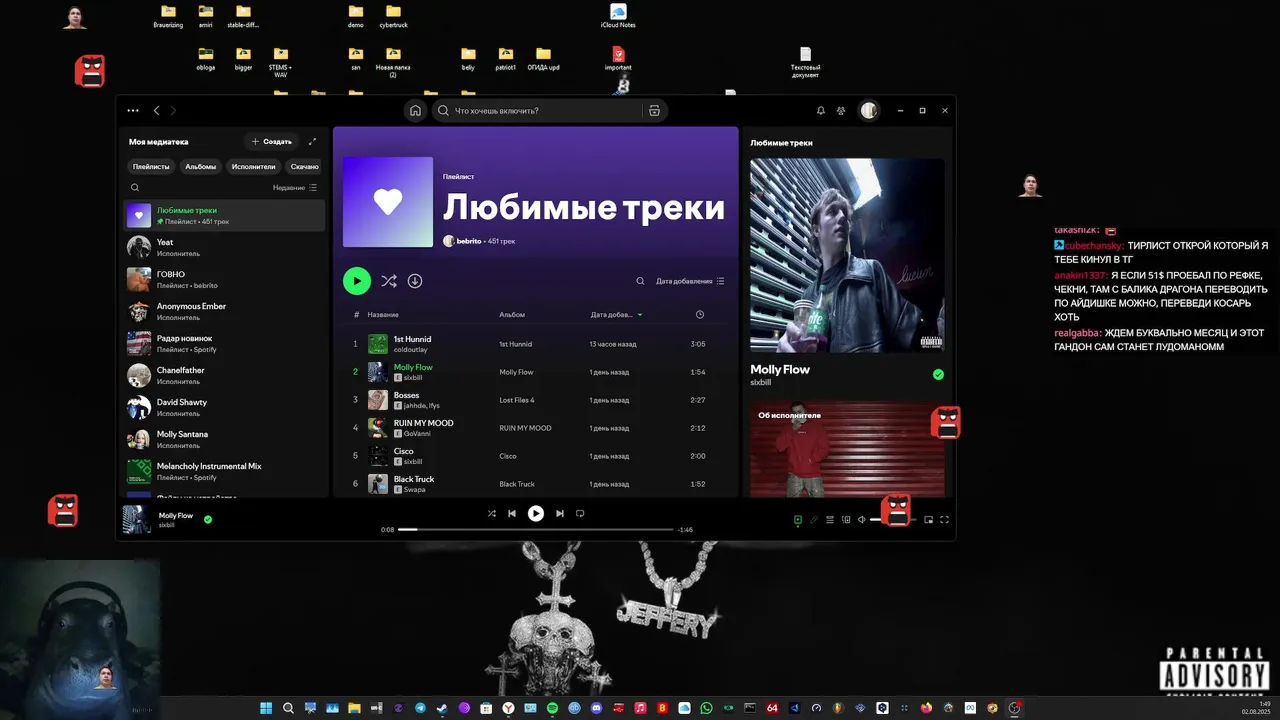Screen dimensions: 1280x720
Task: Open the user profile avatar menu
Action: [x=869, y=111]
